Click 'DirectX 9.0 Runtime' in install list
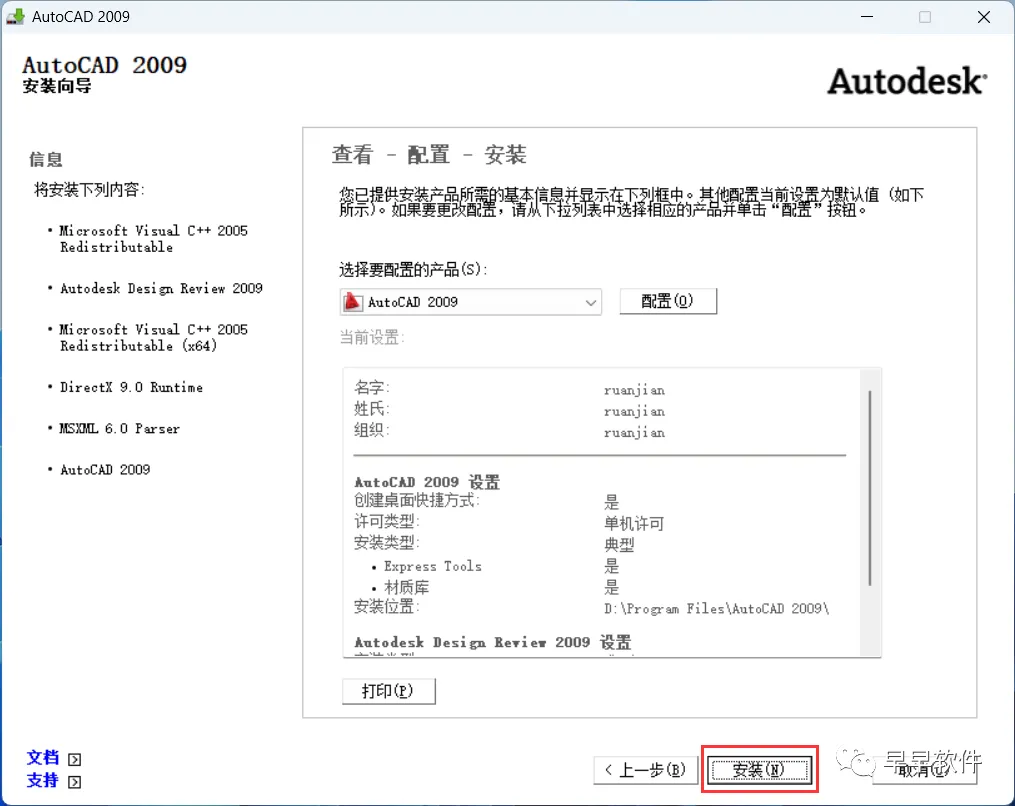 [131, 387]
